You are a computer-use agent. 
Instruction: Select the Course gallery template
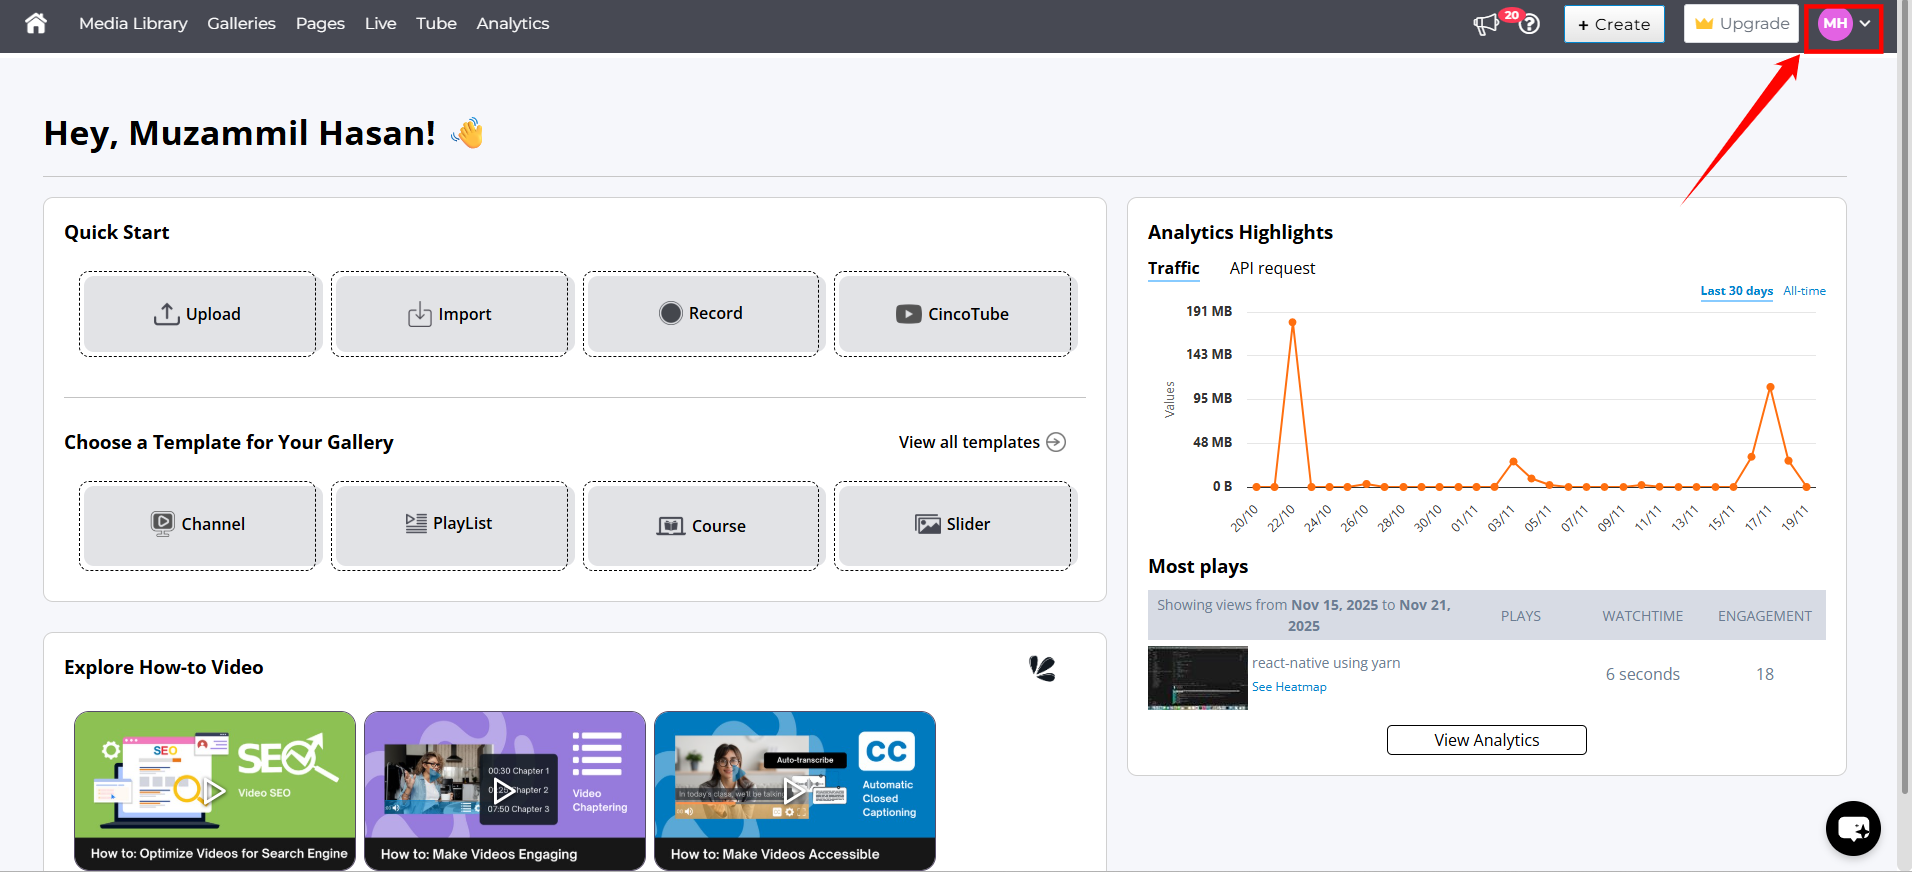coord(701,526)
